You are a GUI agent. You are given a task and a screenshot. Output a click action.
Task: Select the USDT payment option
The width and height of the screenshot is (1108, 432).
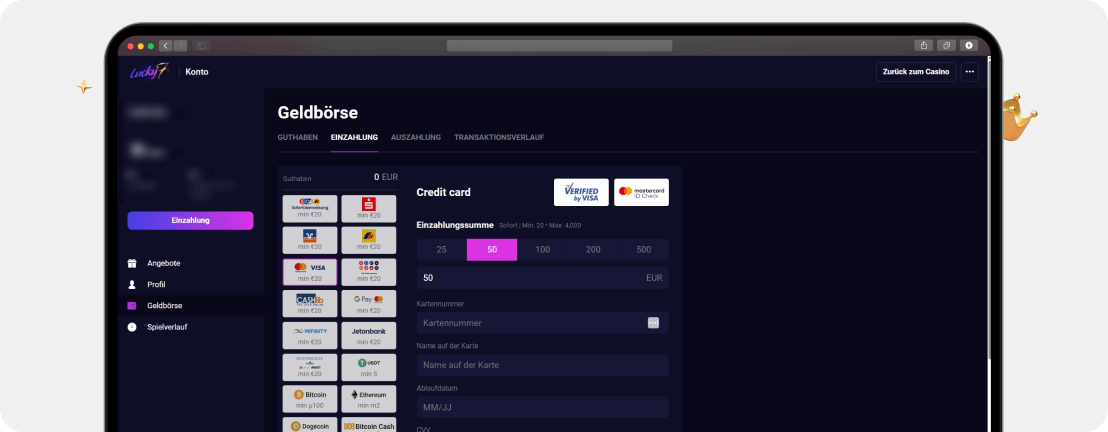[x=368, y=367]
